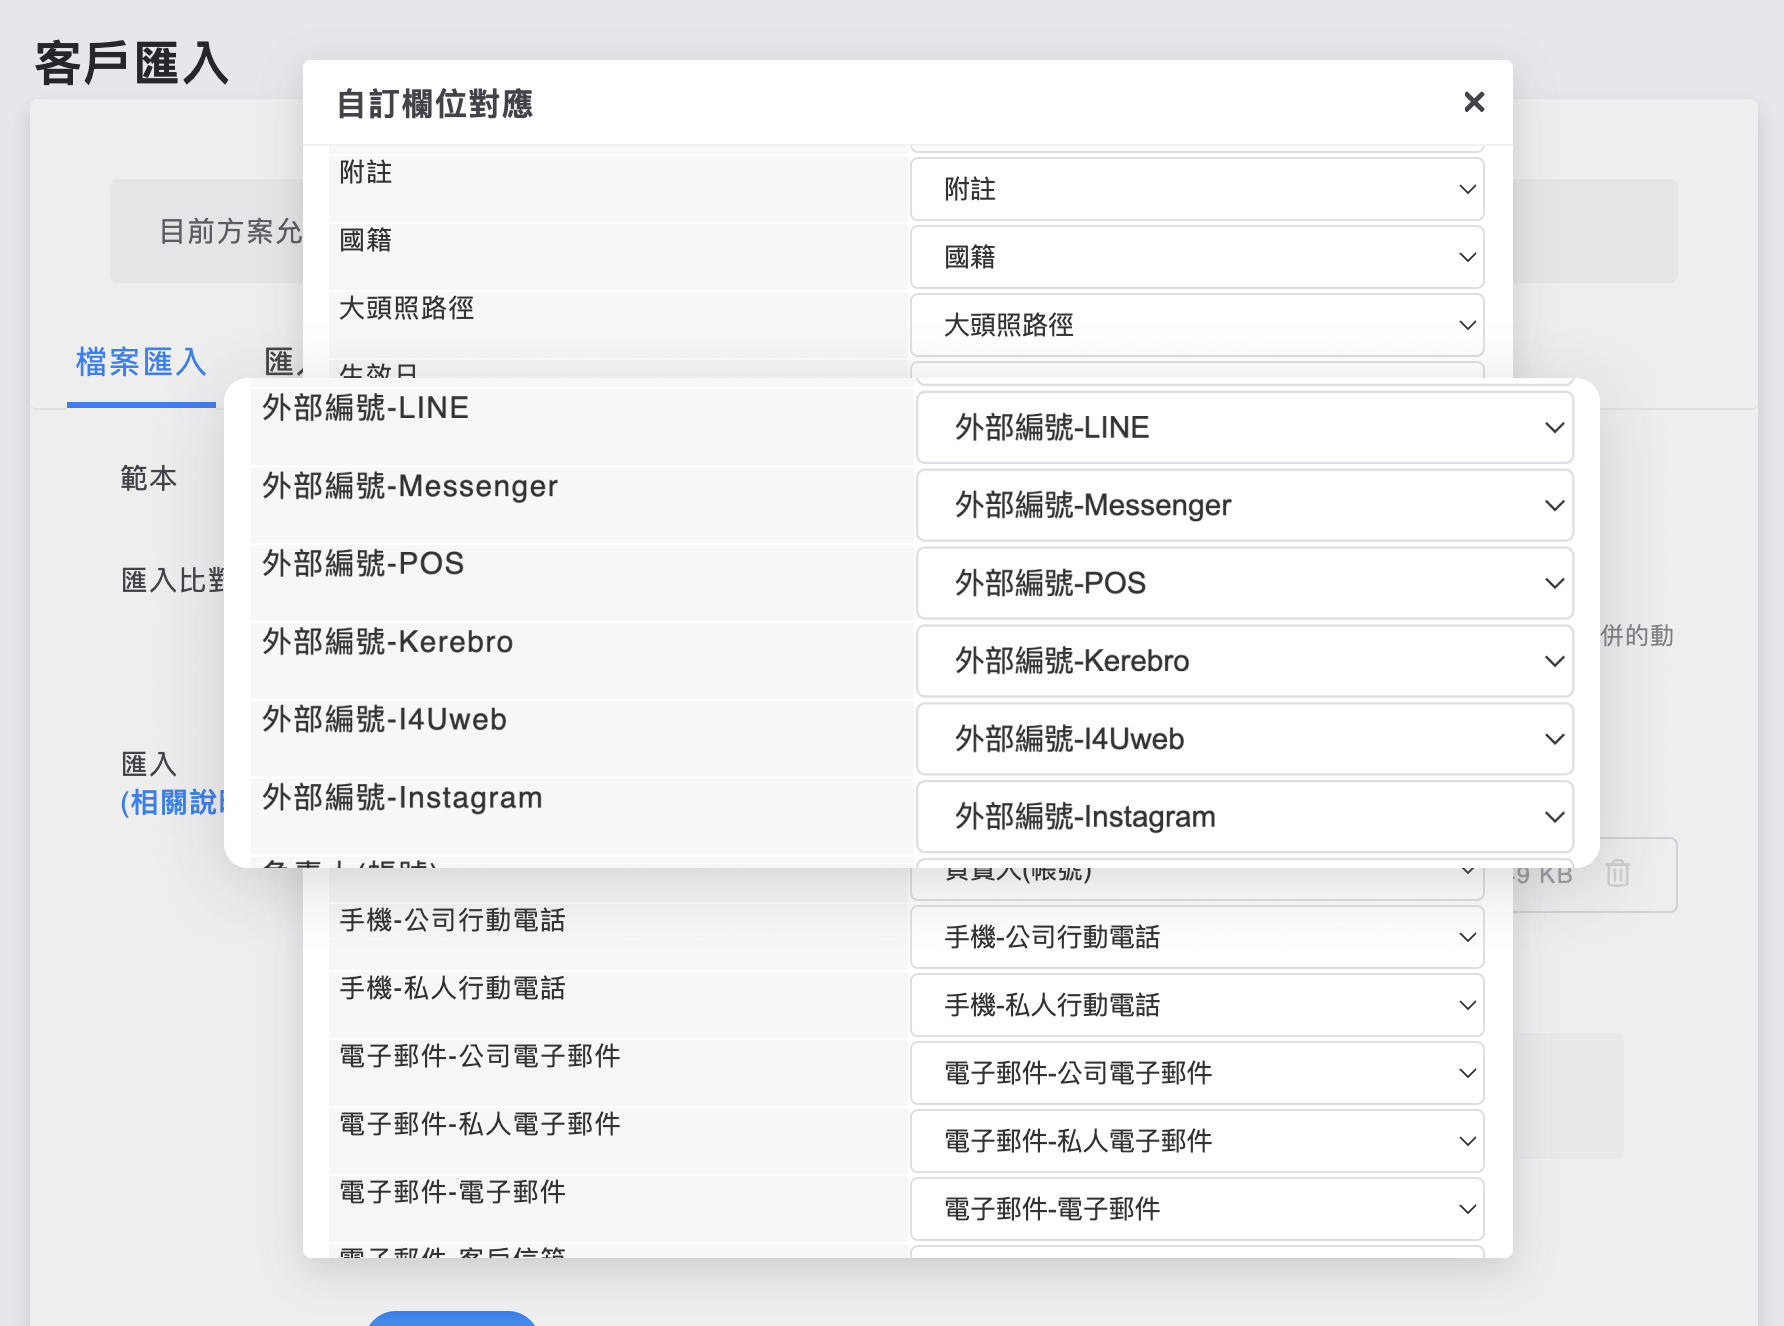The image size is (1784, 1326).
Task: Open the 電子郵件-電子郵件 dropdown
Action: (x=1196, y=1209)
